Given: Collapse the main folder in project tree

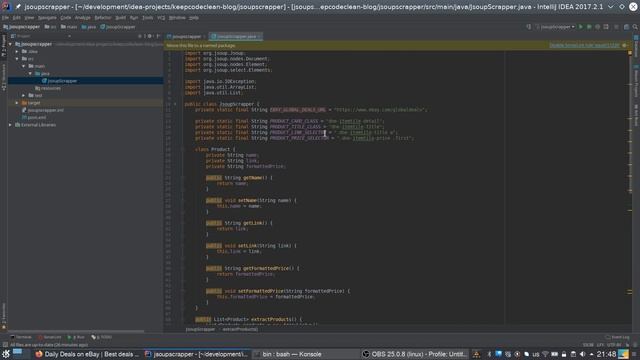Looking at the screenshot, I should (x=24, y=66).
